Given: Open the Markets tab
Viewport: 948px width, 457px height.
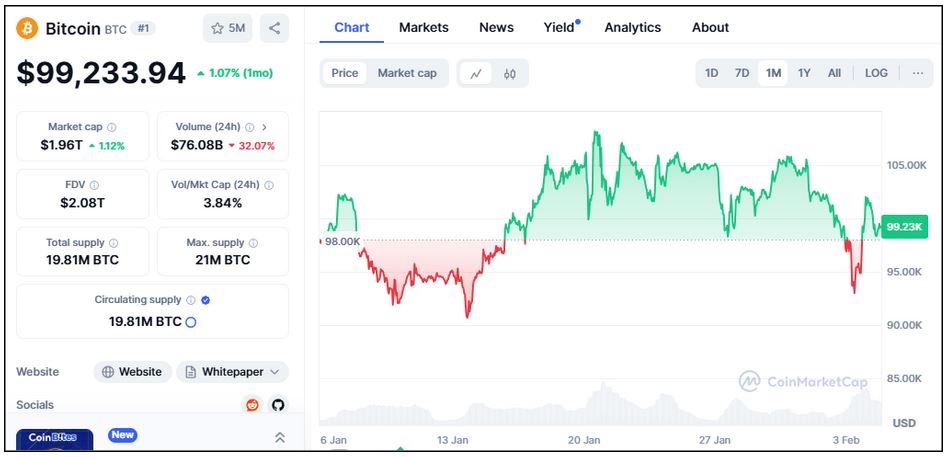Looking at the screenshot, I should (424, 27).
